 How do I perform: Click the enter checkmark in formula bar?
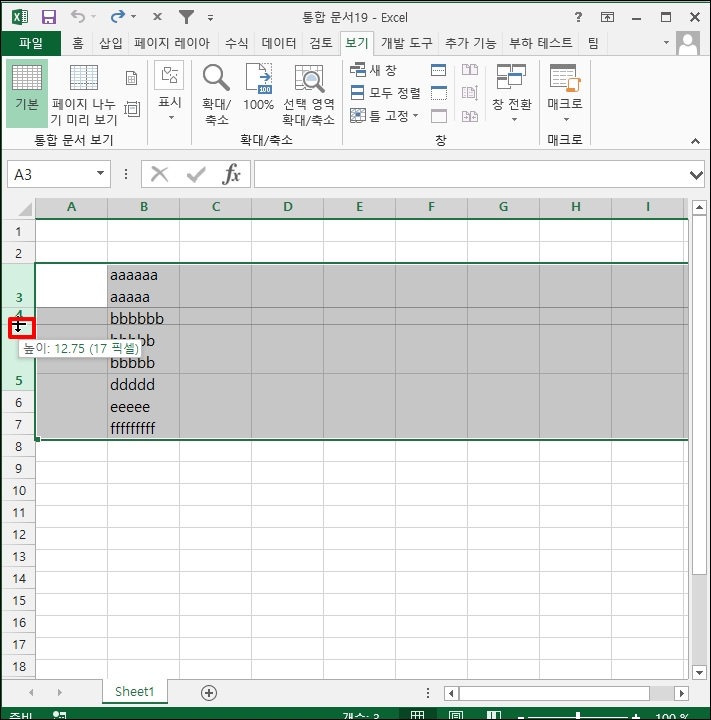[196, 174]
